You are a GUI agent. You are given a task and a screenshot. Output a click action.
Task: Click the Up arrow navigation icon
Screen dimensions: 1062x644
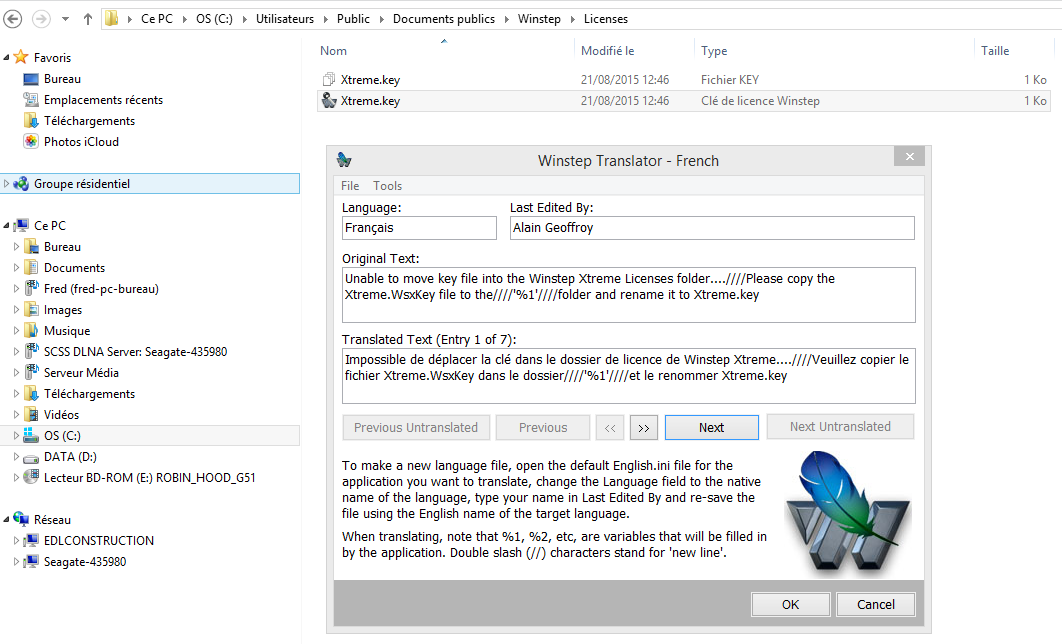pyautogui.click(x=88, y=19)
